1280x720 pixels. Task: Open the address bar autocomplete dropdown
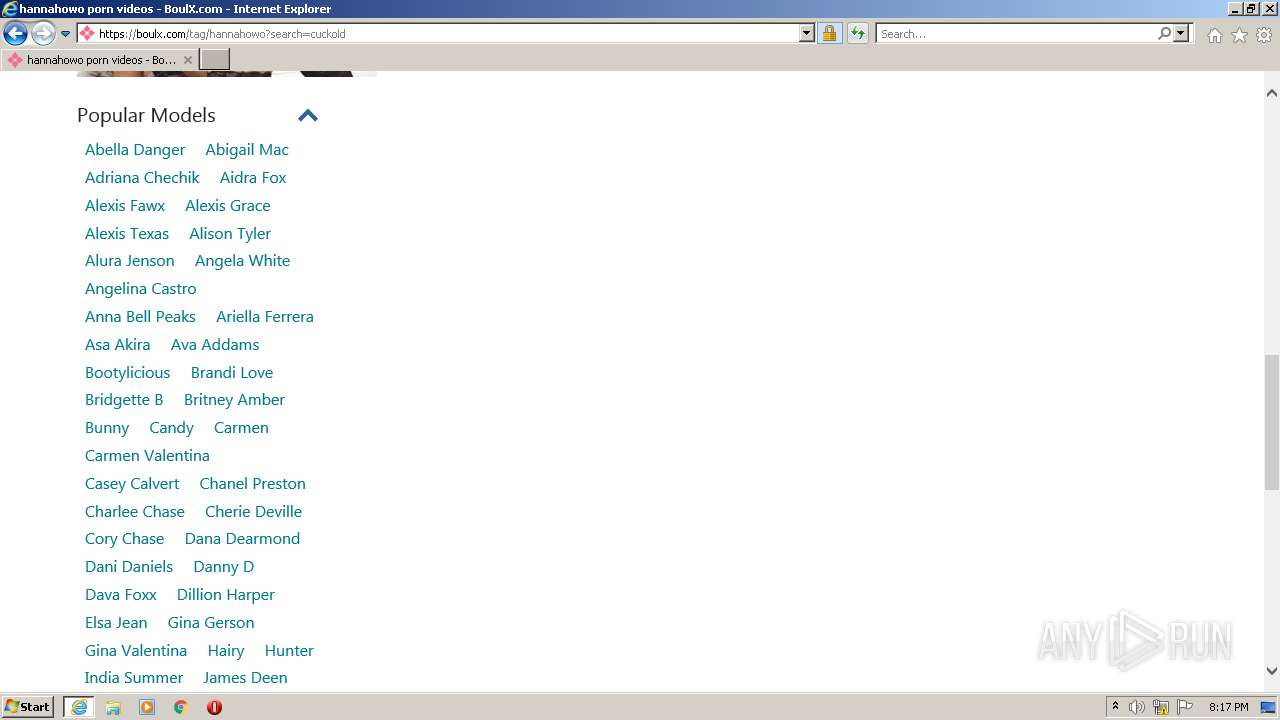[x=807, y=33]
